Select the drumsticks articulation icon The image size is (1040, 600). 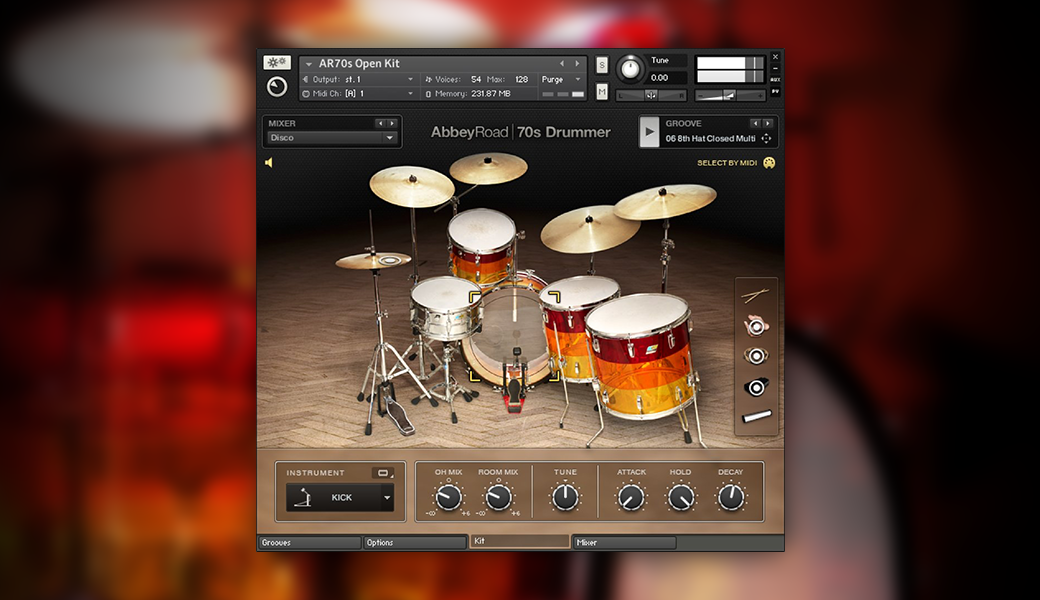755,296
